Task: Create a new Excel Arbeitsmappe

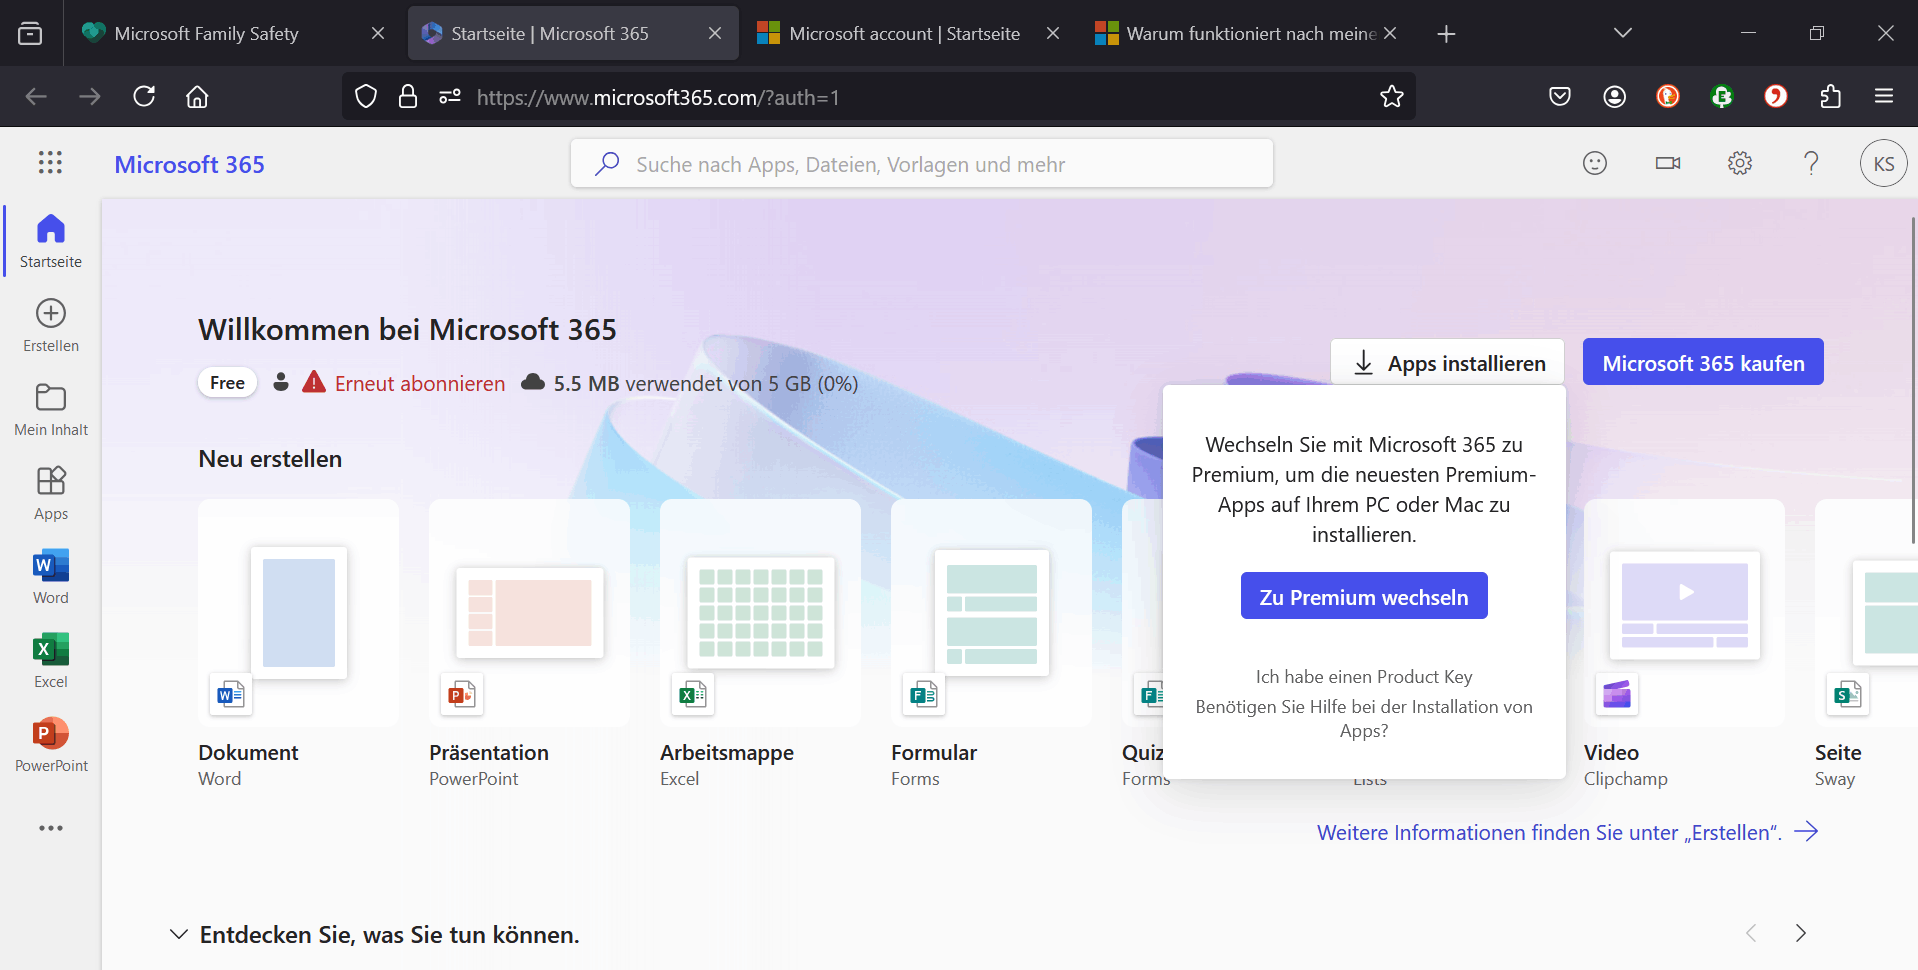Action: pyautogui.click(x=760, y=645)
